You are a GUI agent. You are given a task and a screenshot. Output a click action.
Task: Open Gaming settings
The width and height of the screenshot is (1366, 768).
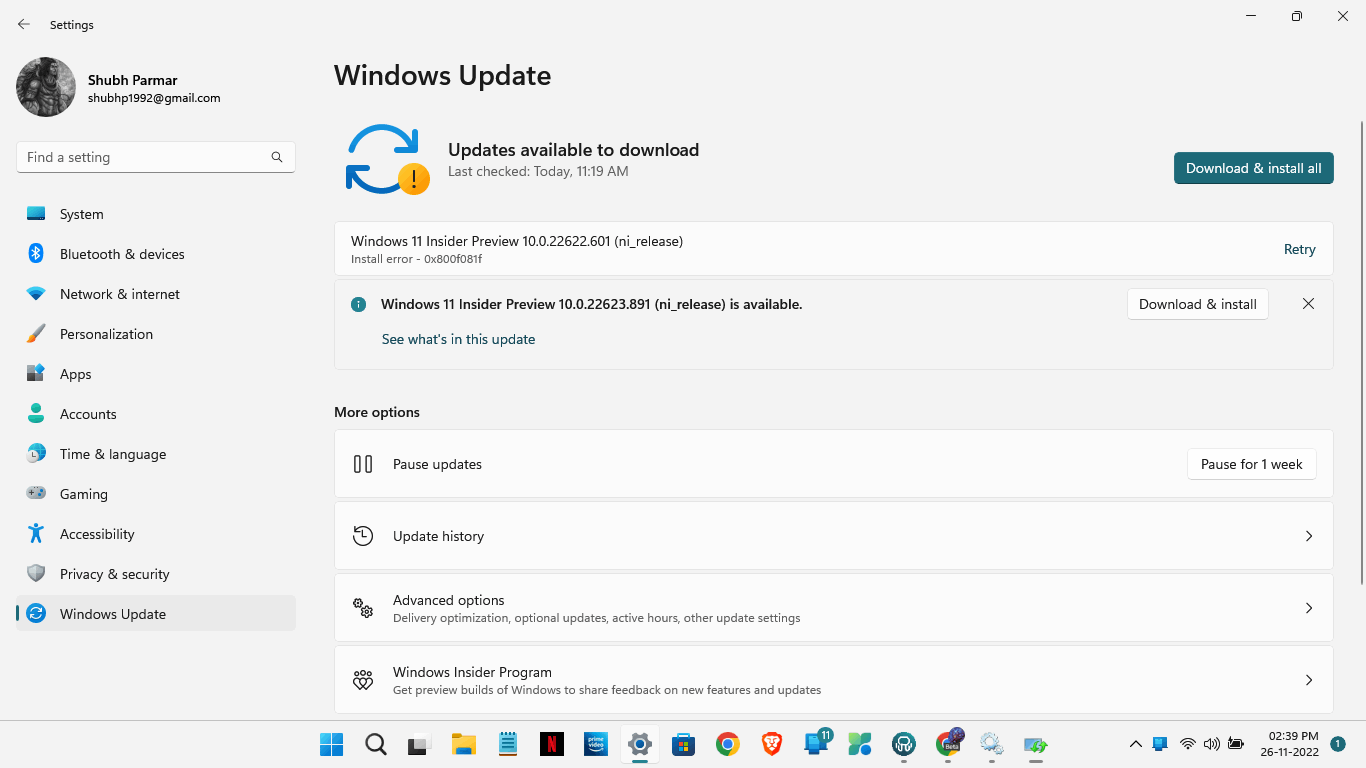pos(156,494)
